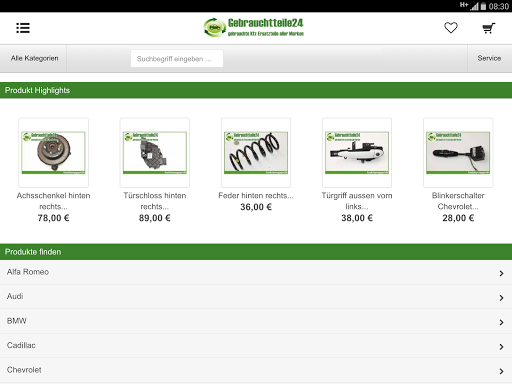This screenshot has width=512, height=384.
Task: Open the hamburger list menu icon
Action: click(23, 28)
